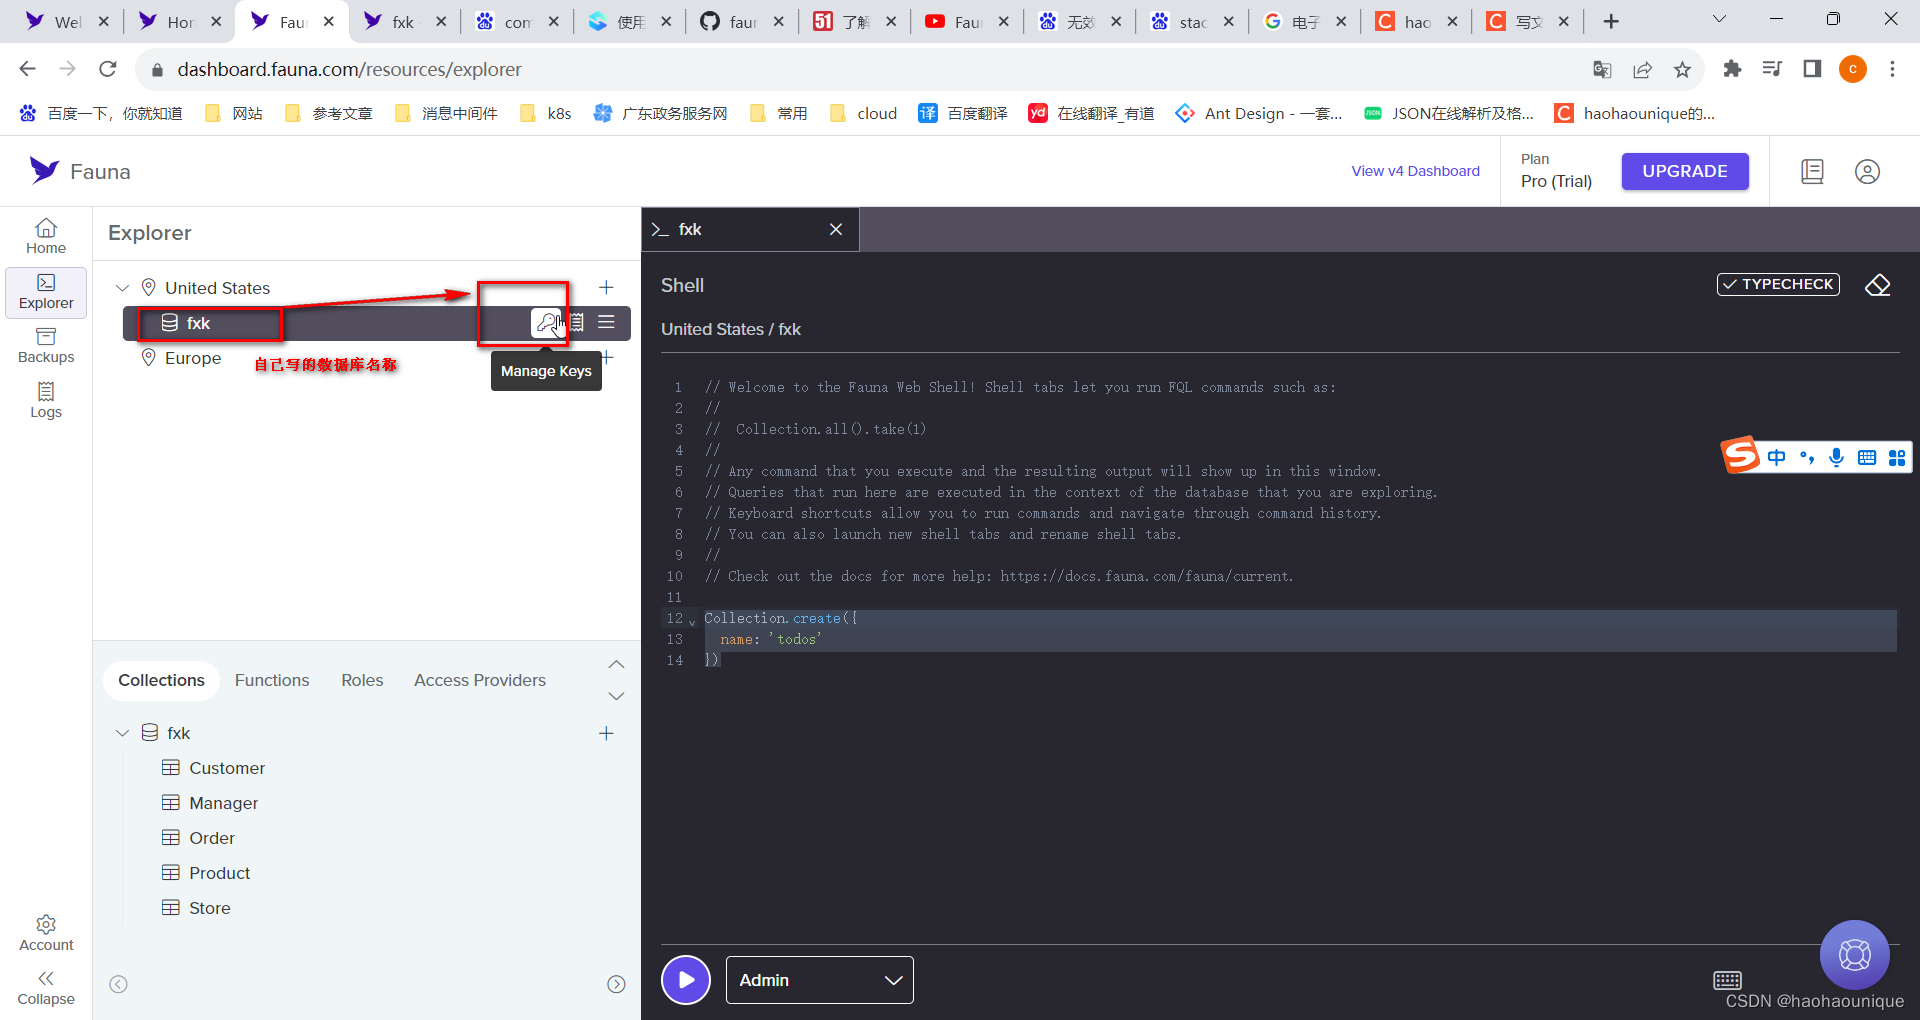
Task: Open the documentation book icon in header
Action: [x=1812, y=171]
